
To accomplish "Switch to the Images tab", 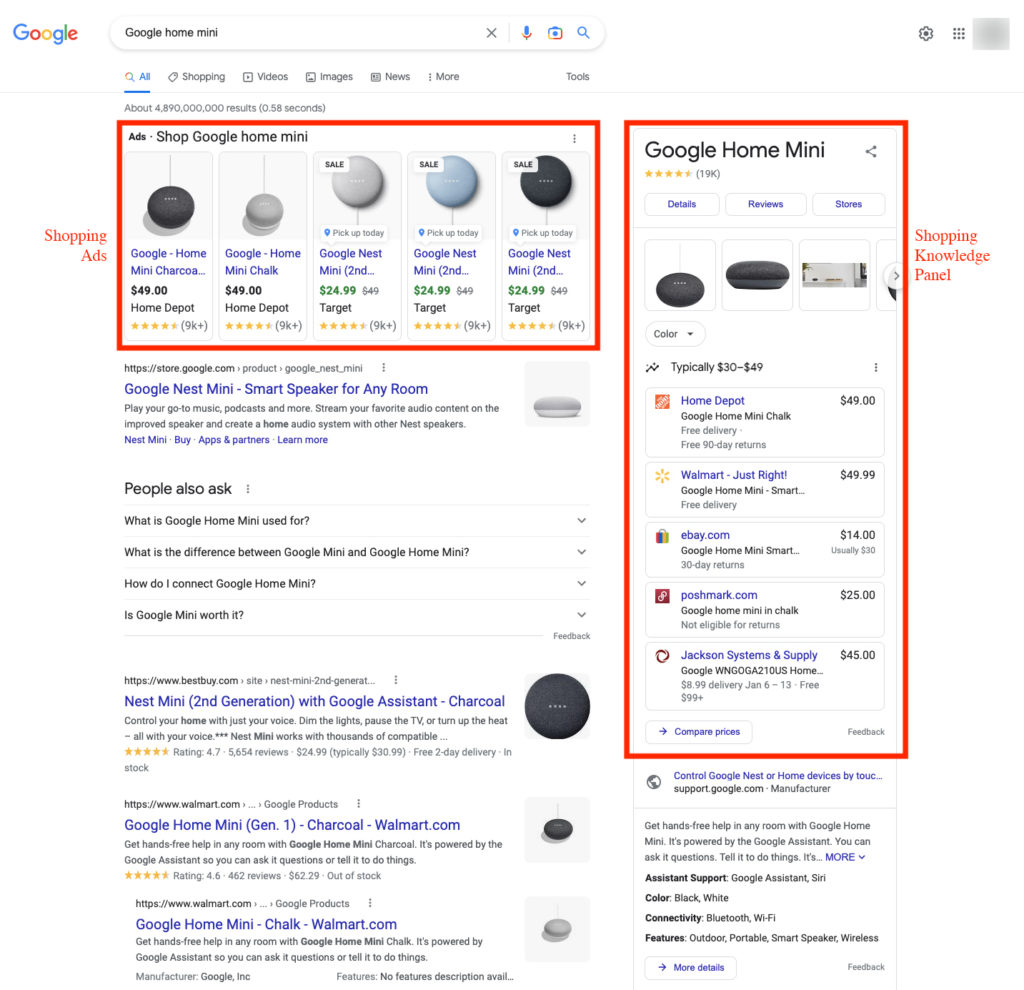I will click(329, 76).
